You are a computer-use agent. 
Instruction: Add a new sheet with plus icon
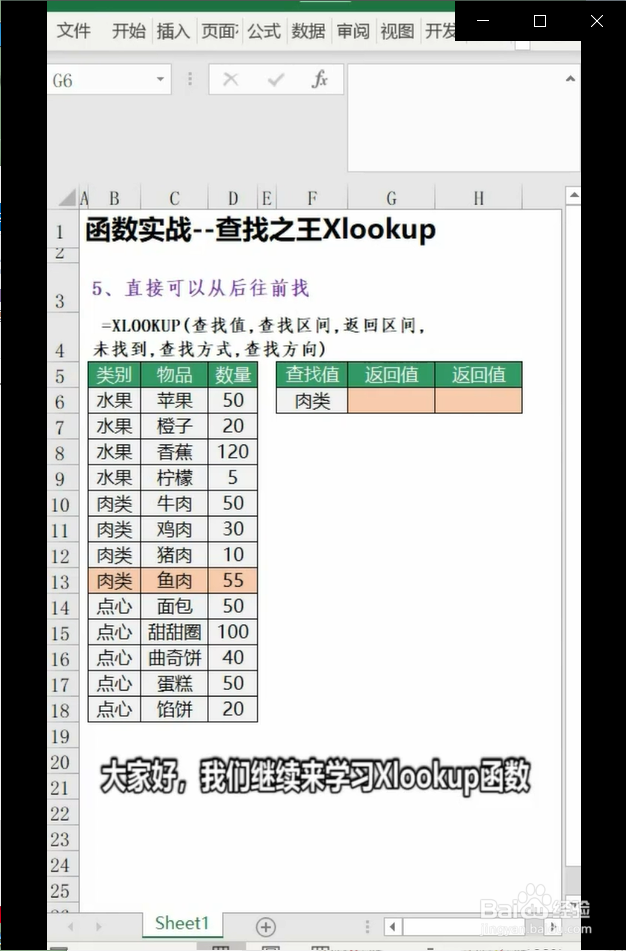tap(266, 927)
